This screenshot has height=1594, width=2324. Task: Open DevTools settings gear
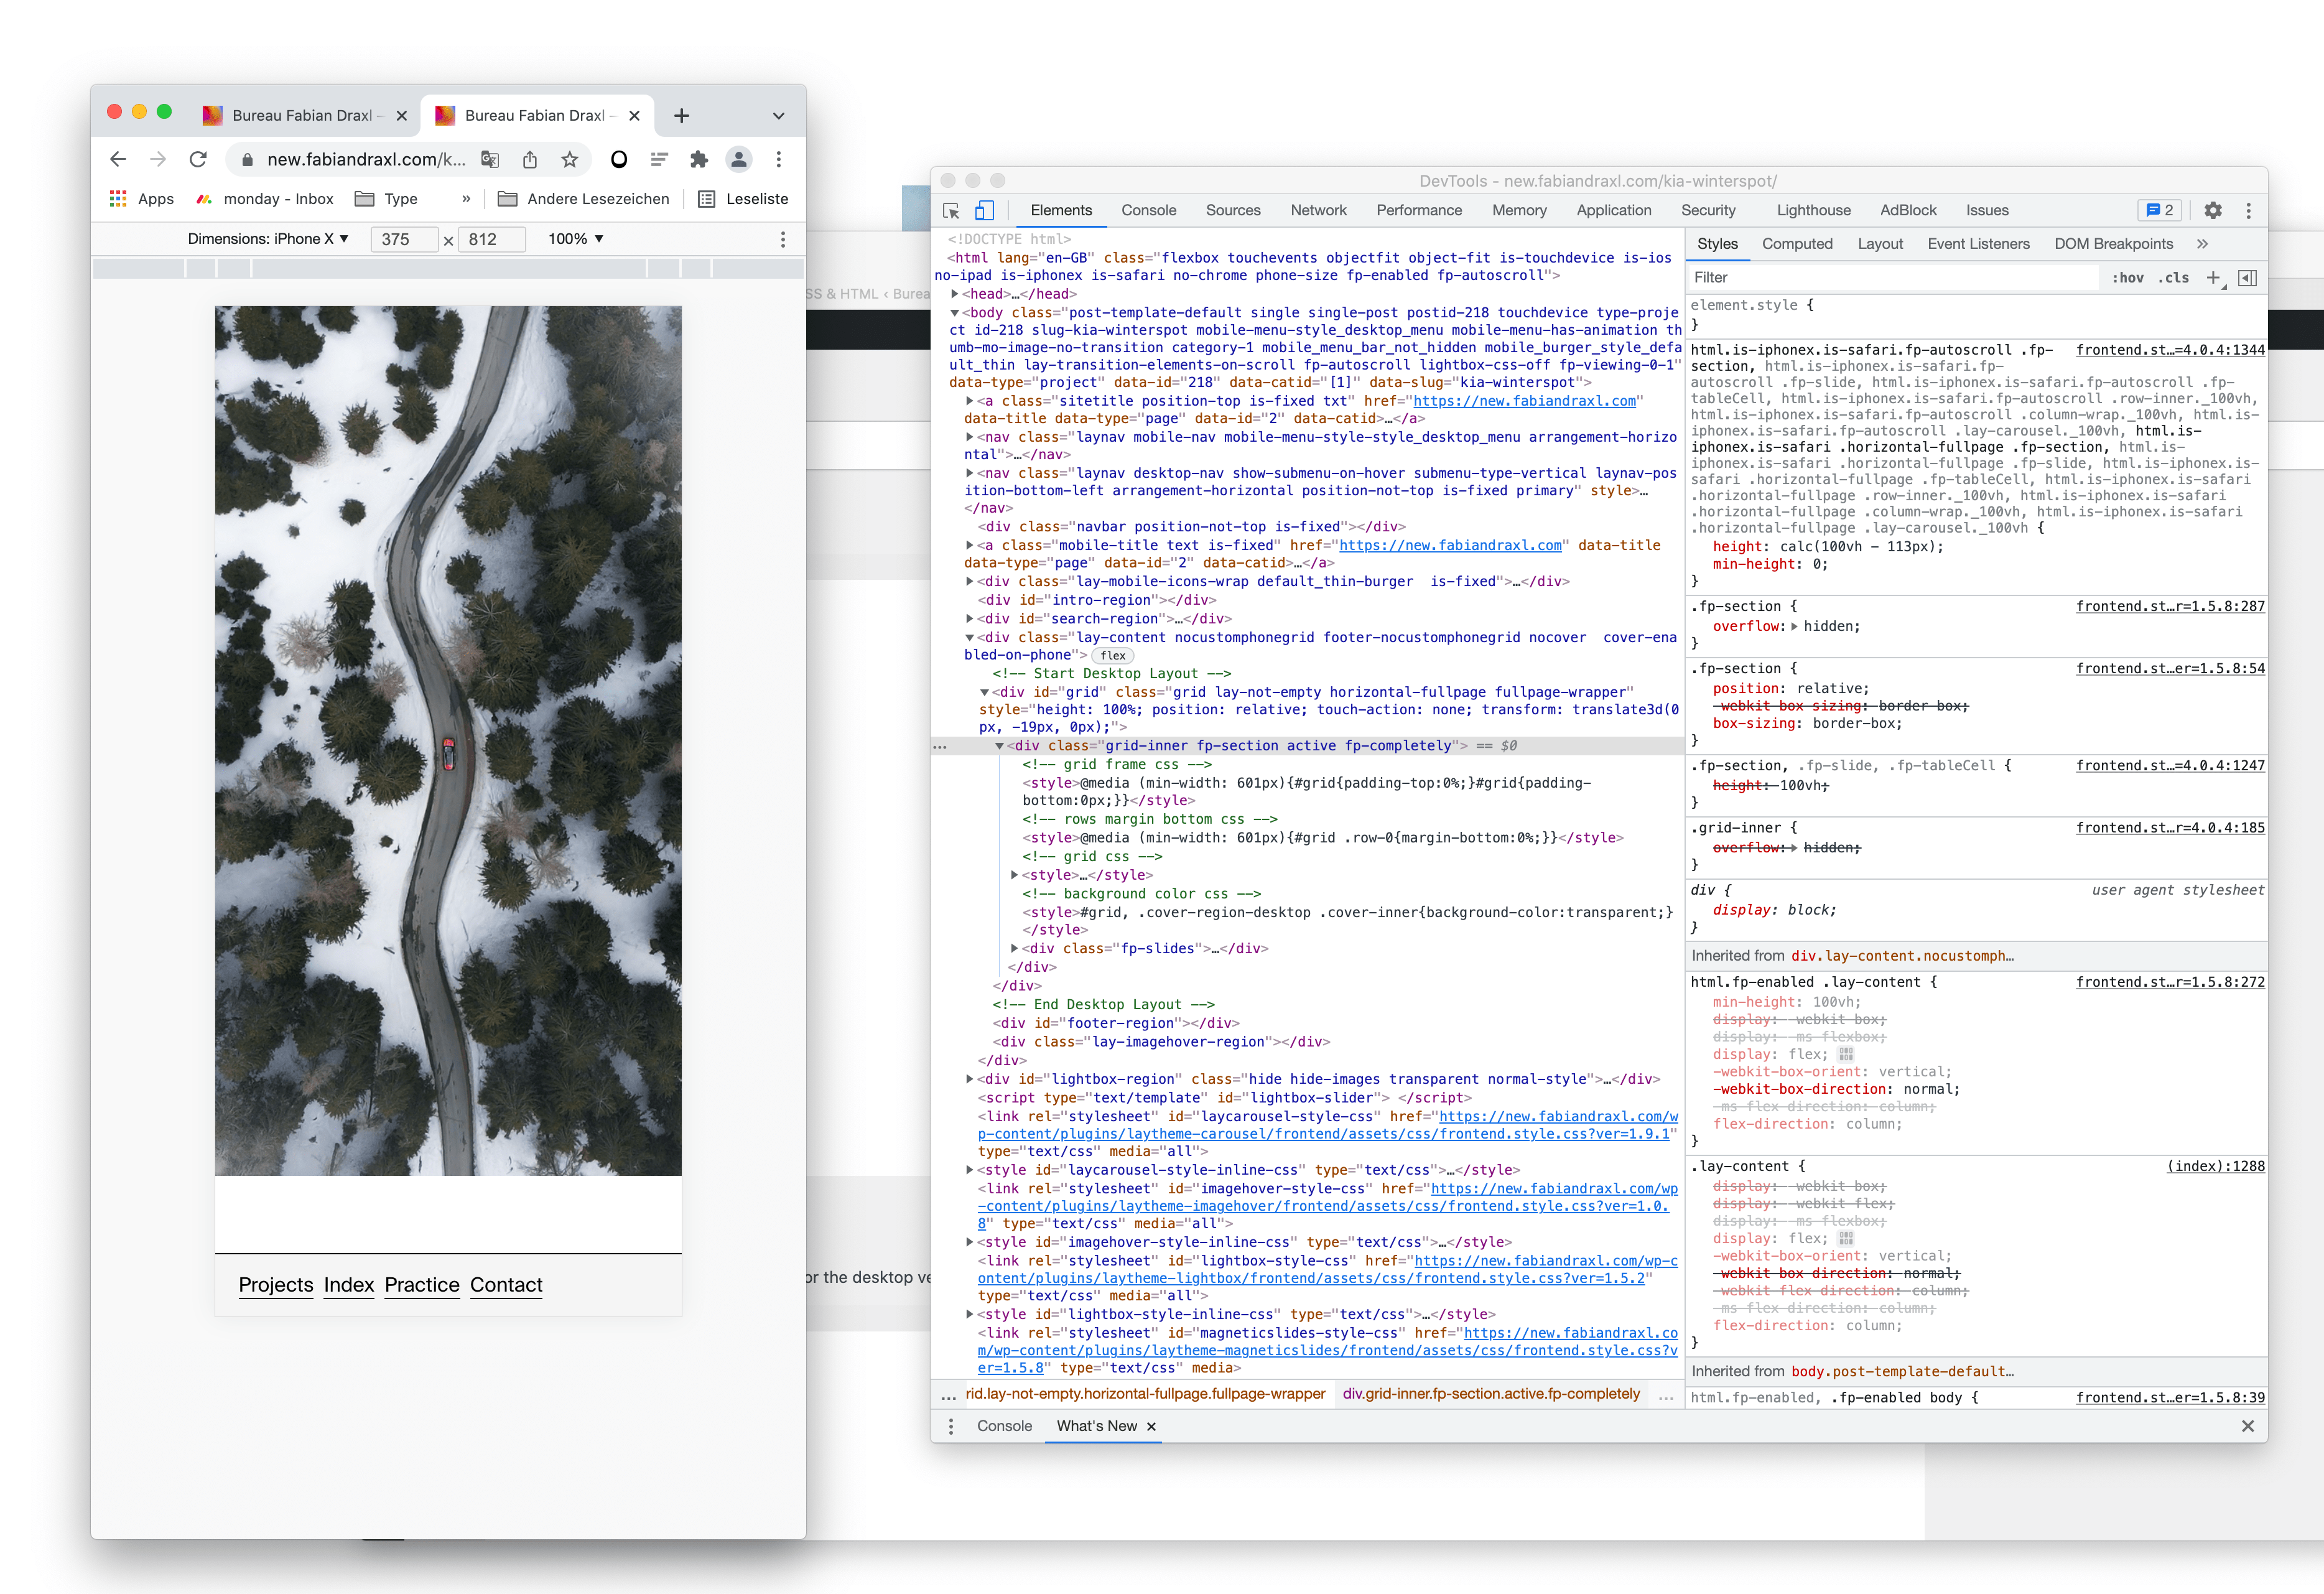pyautogui.click(x=2213, y=210)
